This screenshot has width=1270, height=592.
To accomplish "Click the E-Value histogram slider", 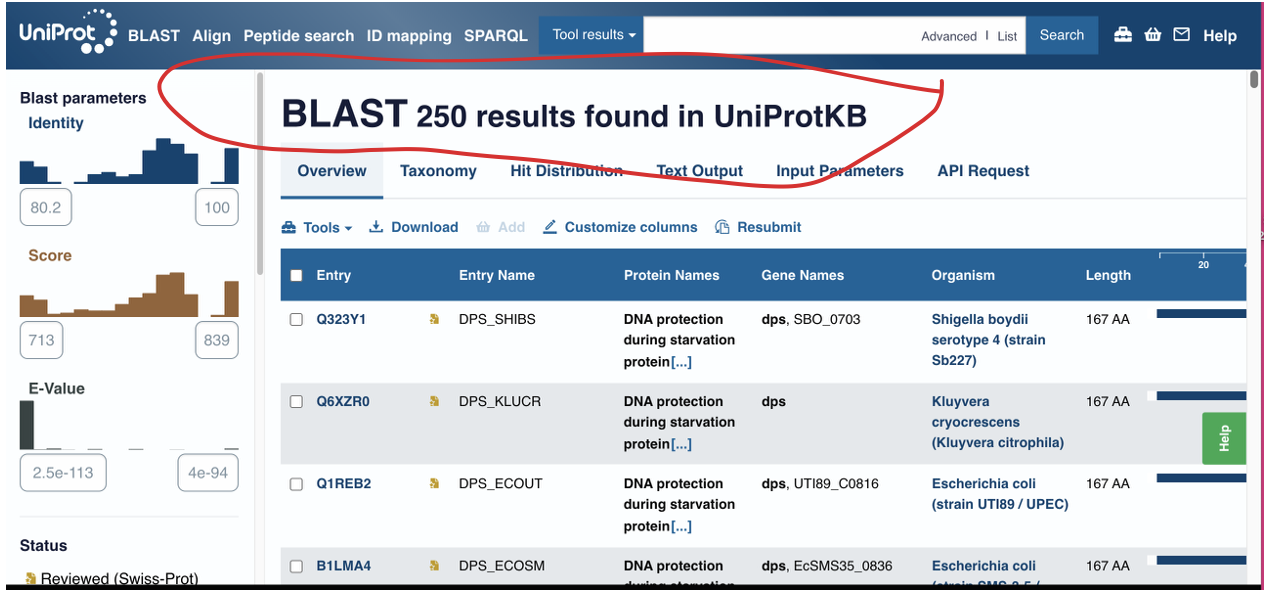I will click(129, 425).
